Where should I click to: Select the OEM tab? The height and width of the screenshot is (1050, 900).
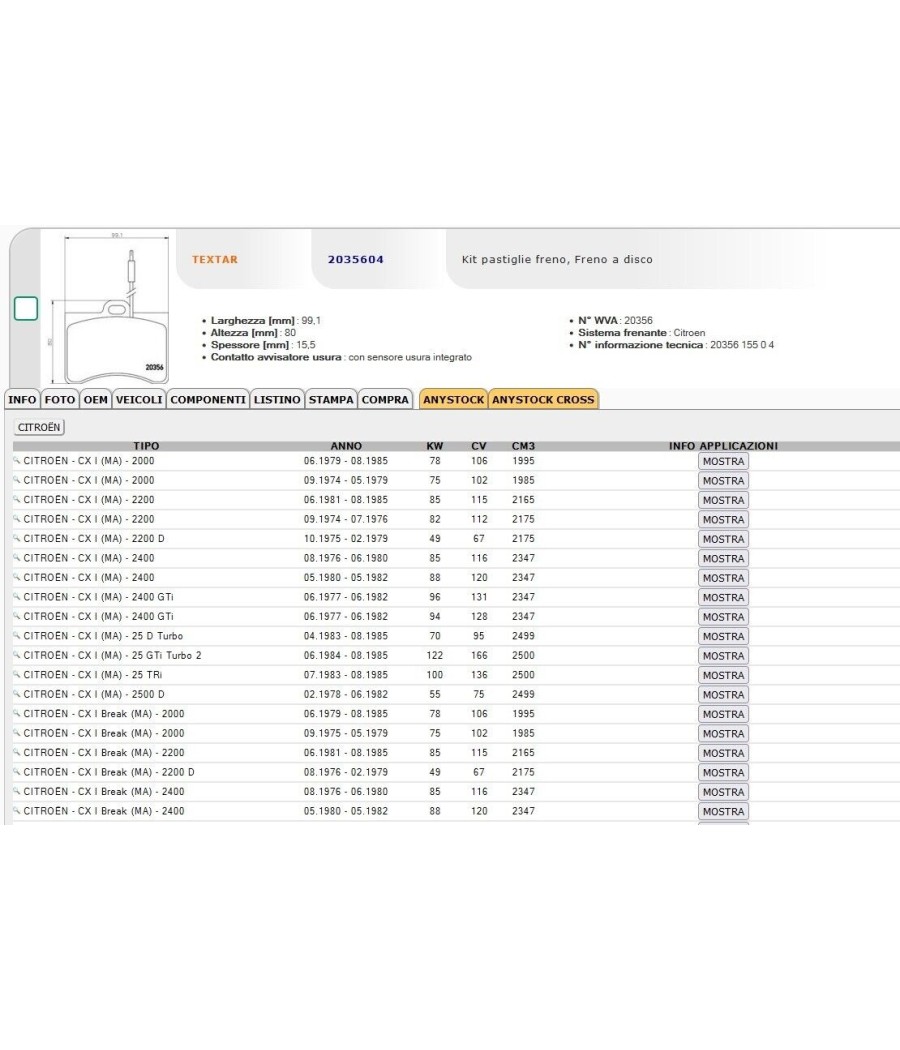pyautogui.click(x=95, y=399)
